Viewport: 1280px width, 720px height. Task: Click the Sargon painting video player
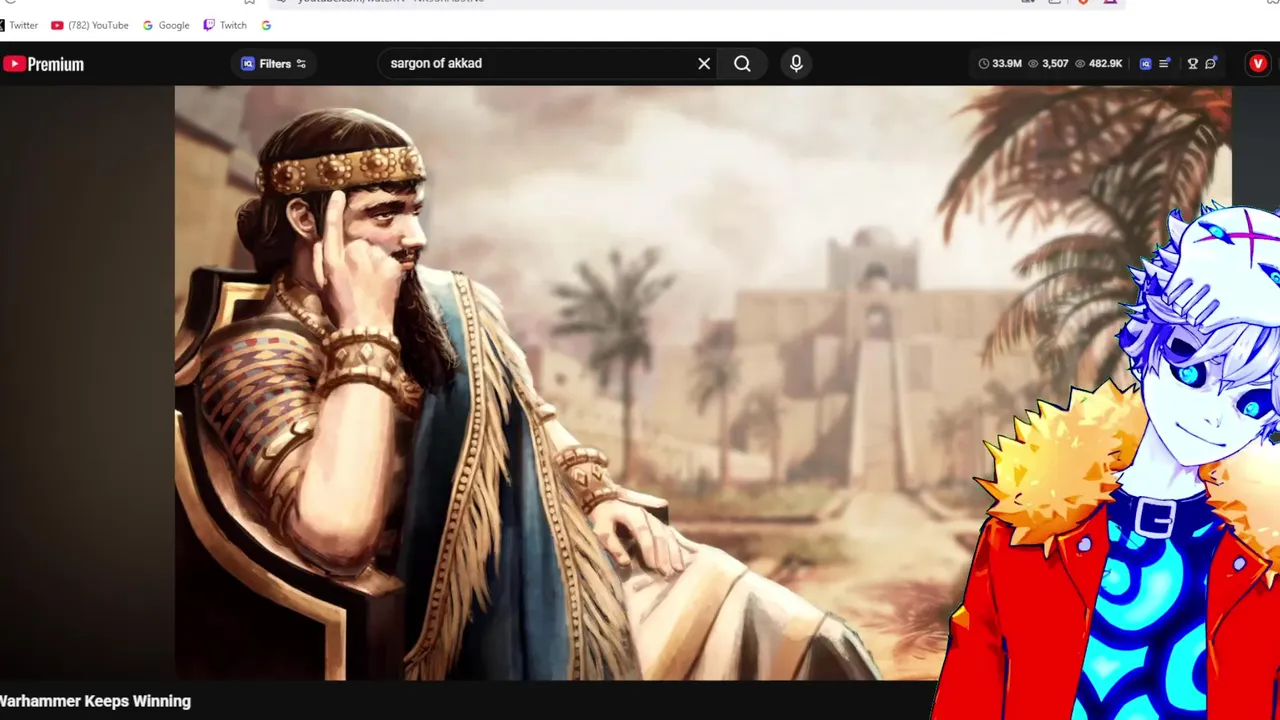(703, 383)
